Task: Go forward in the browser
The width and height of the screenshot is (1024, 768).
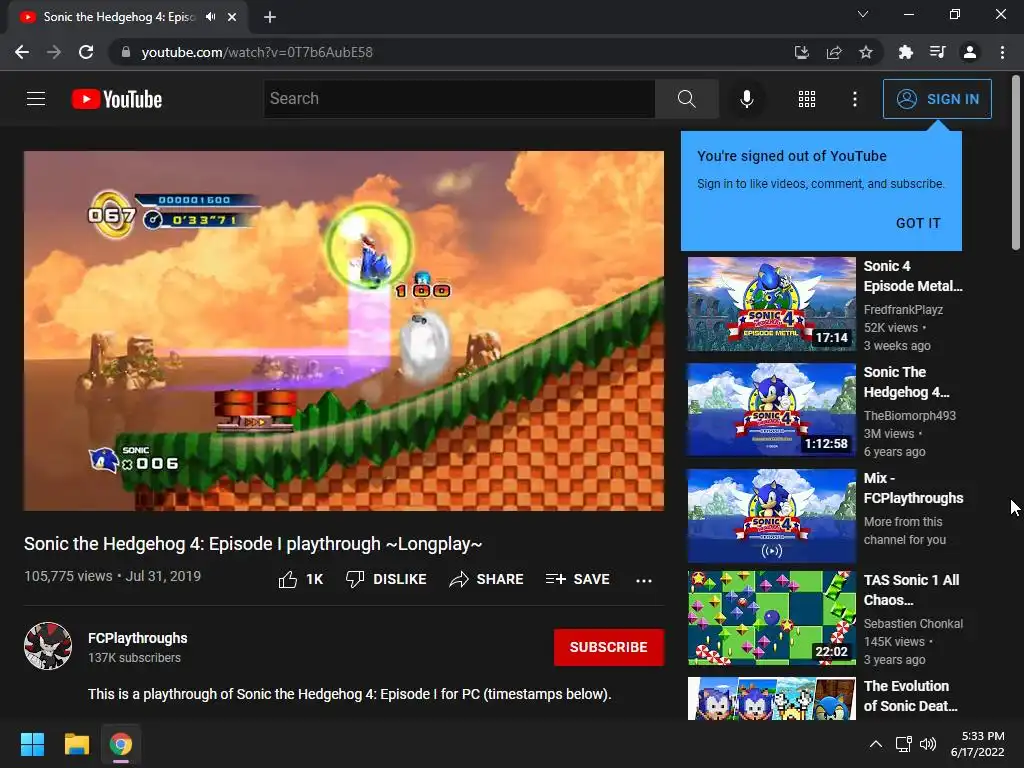Action: (54, 52)
